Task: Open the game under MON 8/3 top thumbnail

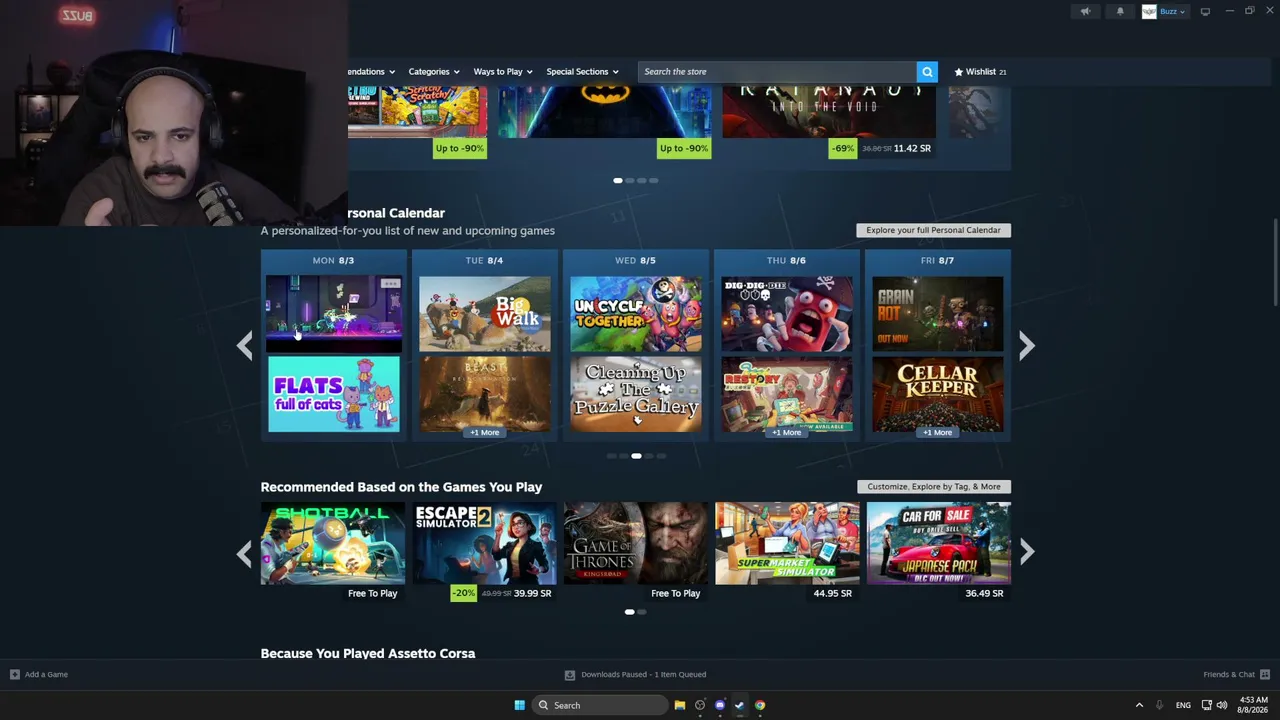Action: coord(333,314)
